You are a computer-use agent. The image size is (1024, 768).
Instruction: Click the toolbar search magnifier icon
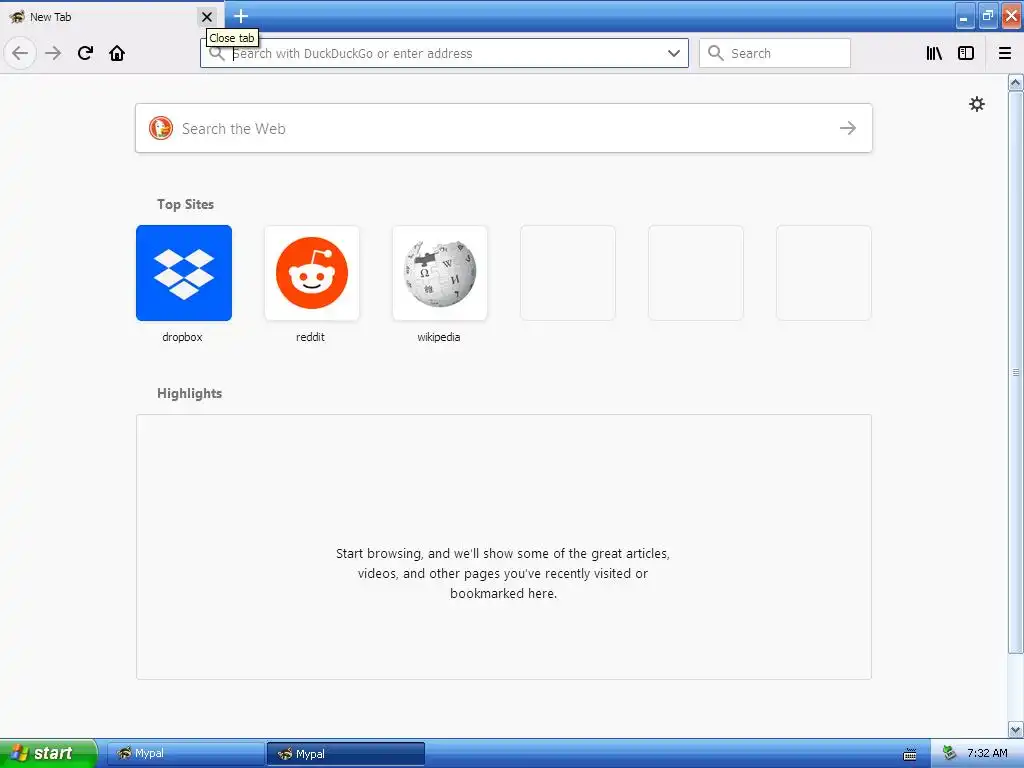(716, 53)
